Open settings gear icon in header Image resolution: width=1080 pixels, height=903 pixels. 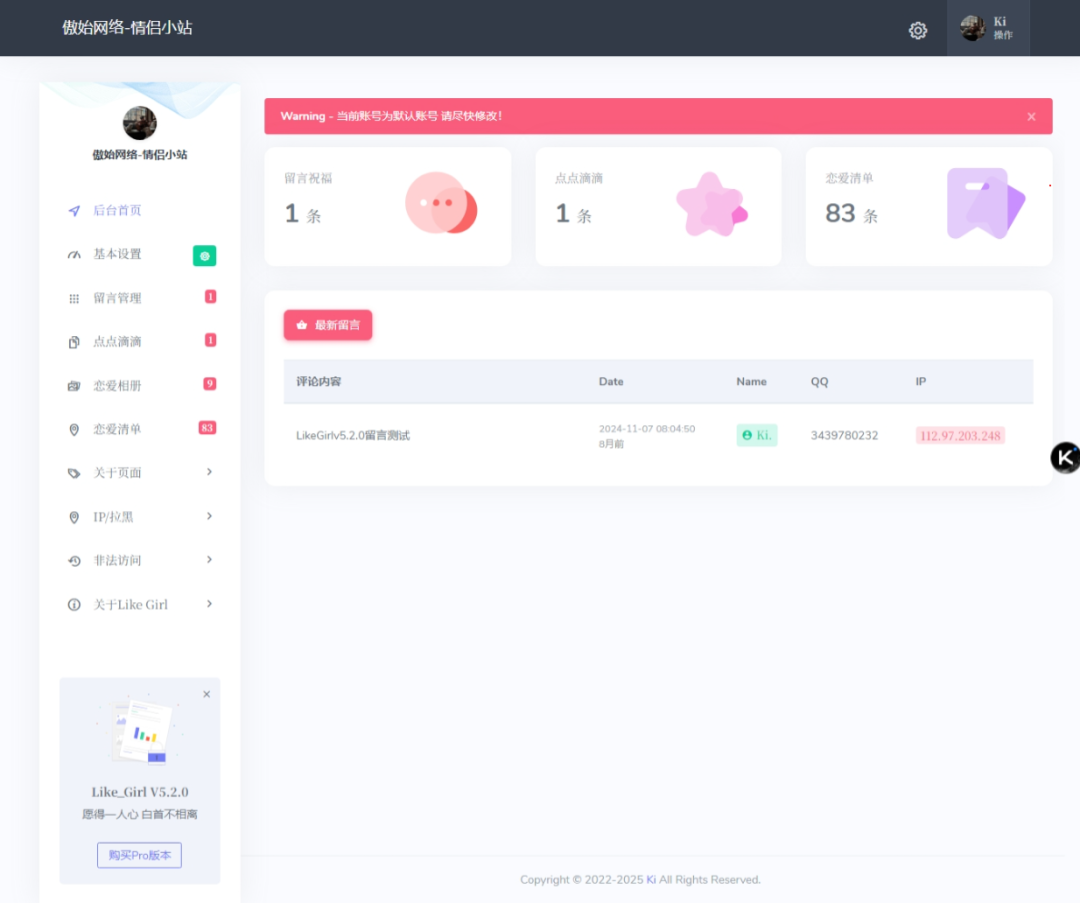click(917, 30)
